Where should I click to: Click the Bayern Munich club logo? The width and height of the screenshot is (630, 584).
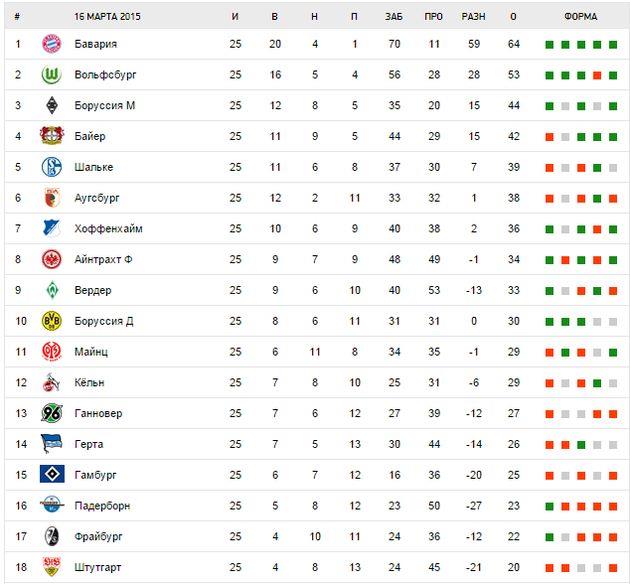click(x=51, y=44)
